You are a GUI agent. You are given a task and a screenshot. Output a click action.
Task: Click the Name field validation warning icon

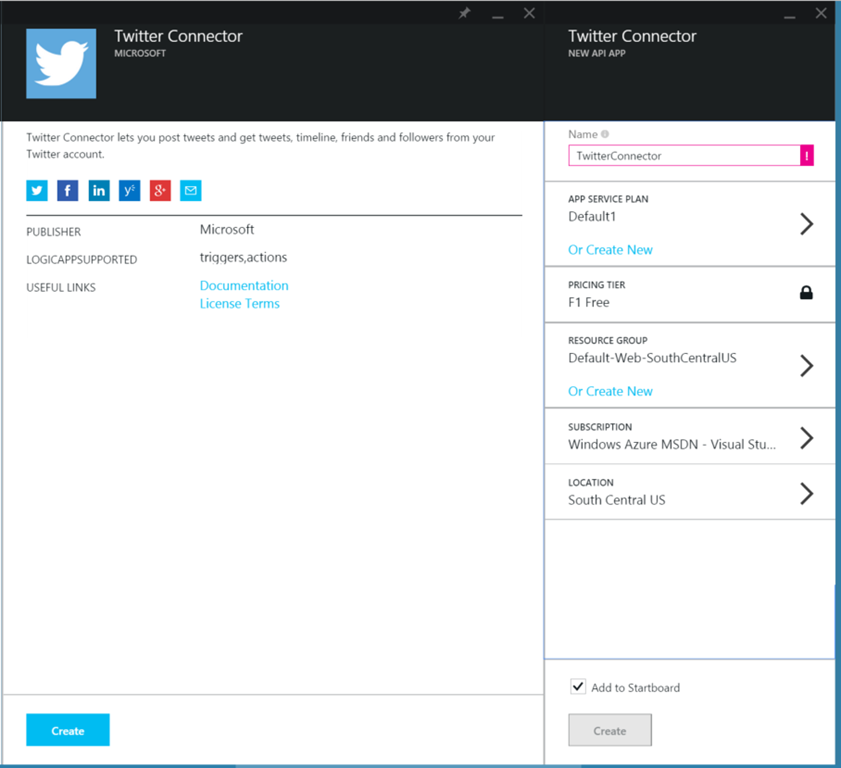(807, 156)
